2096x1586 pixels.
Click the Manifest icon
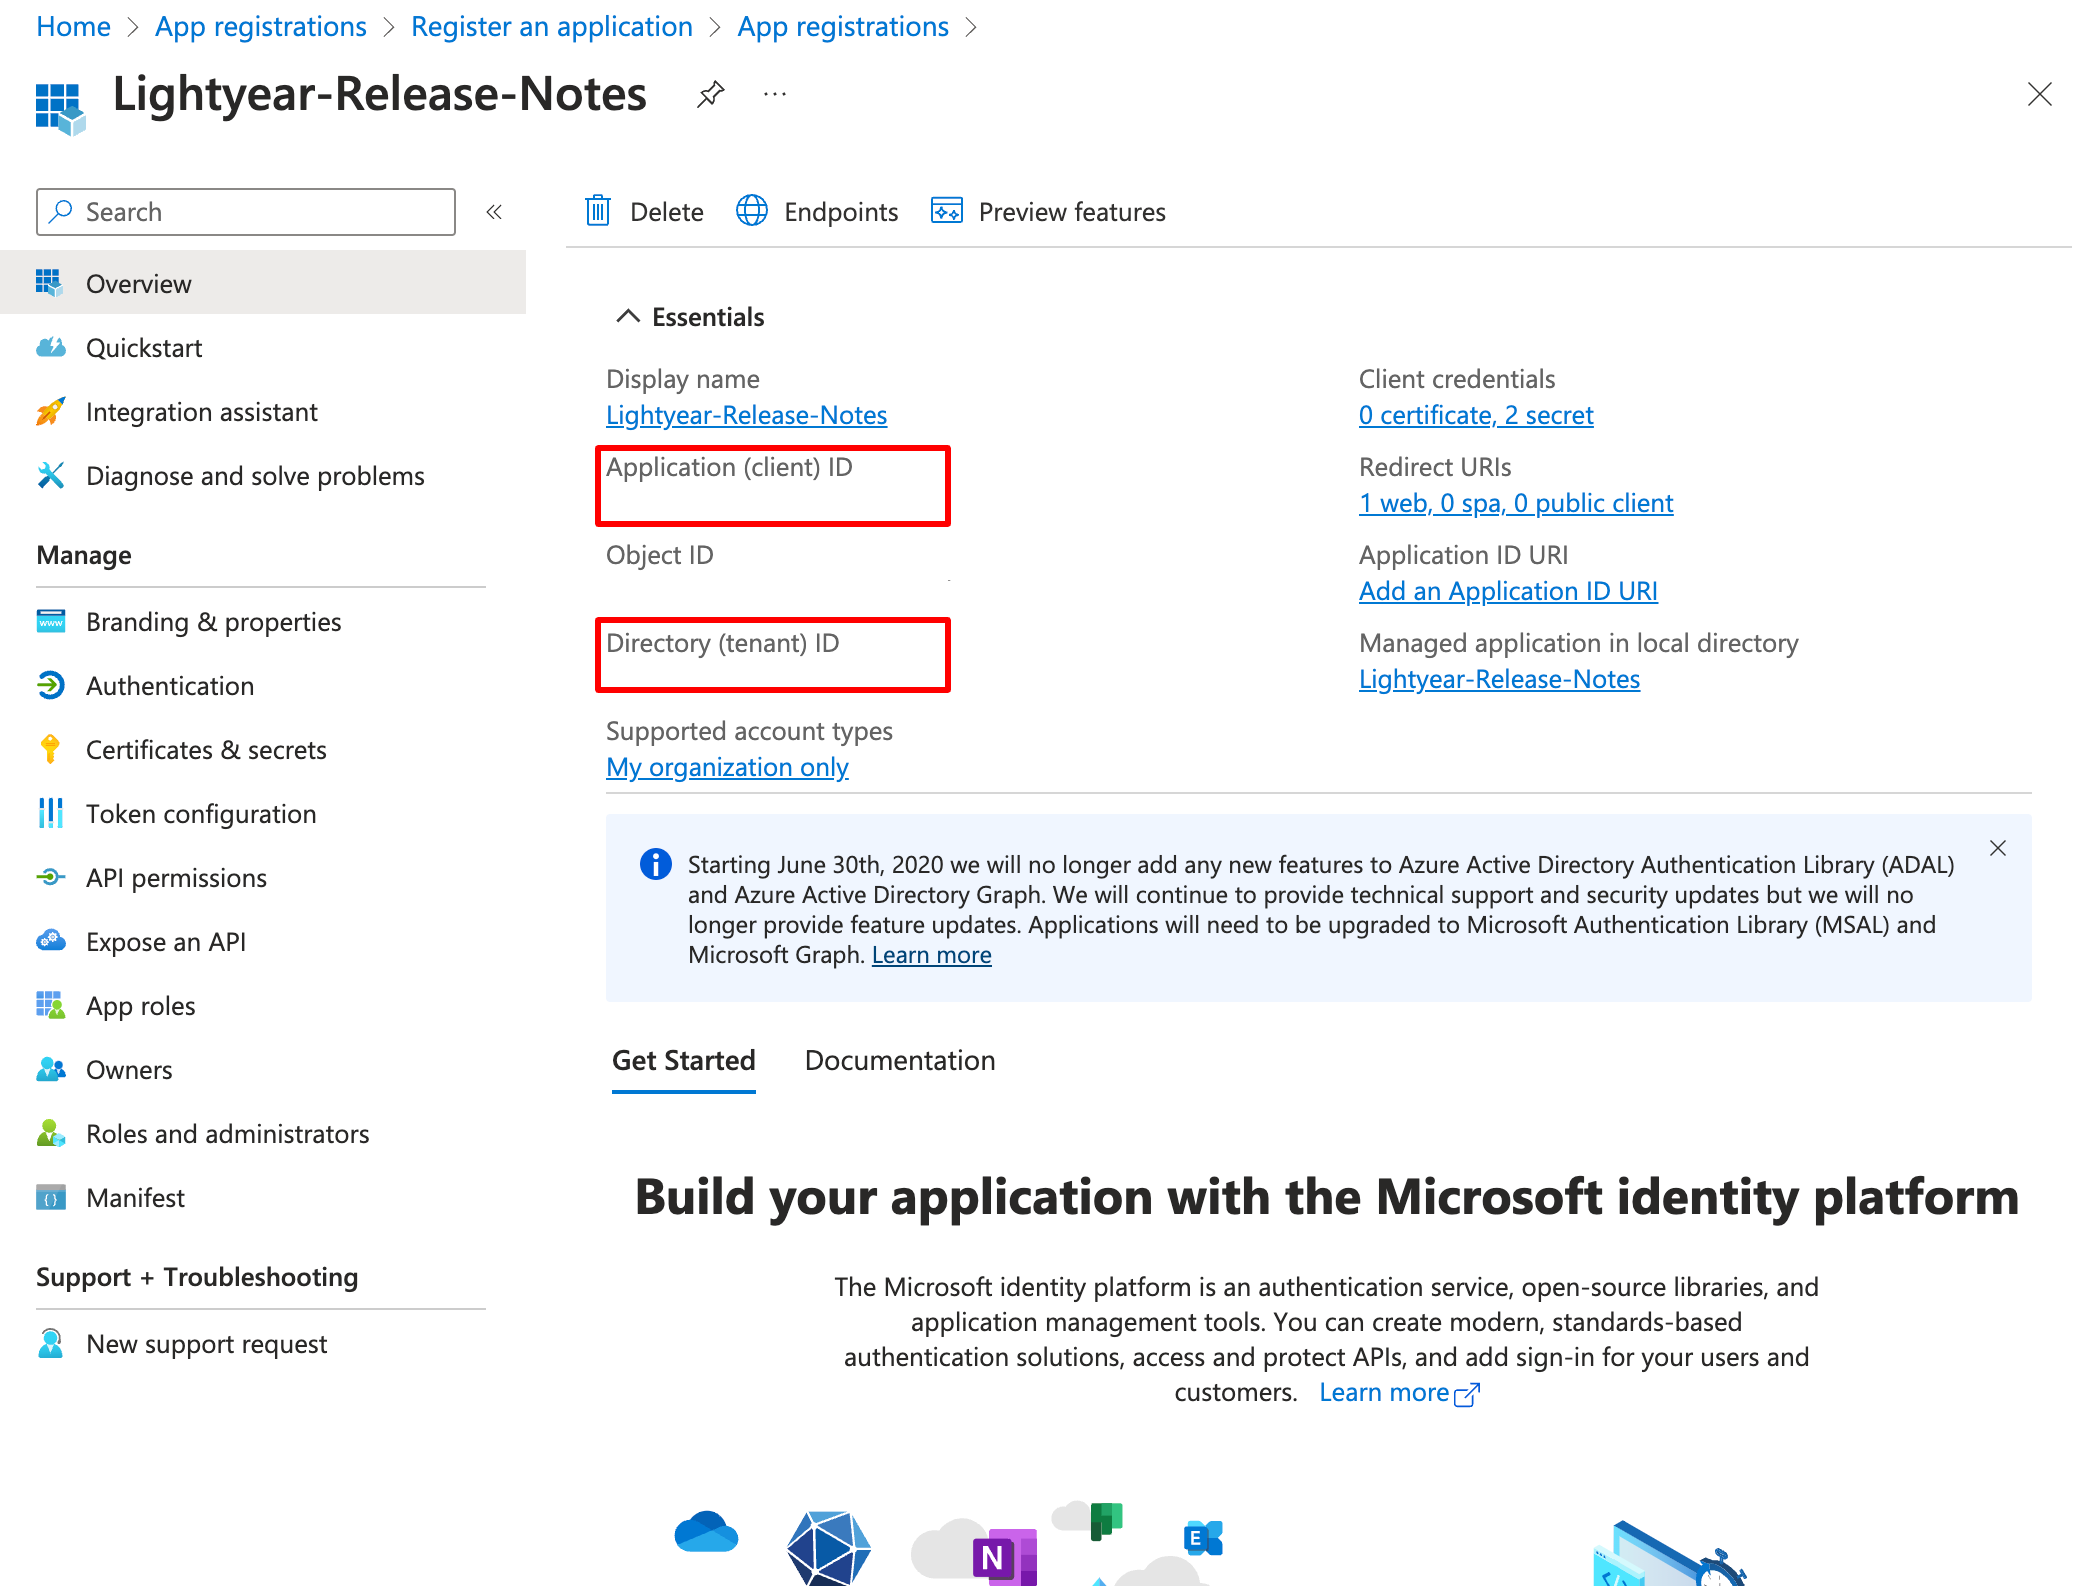[50, 1197]
